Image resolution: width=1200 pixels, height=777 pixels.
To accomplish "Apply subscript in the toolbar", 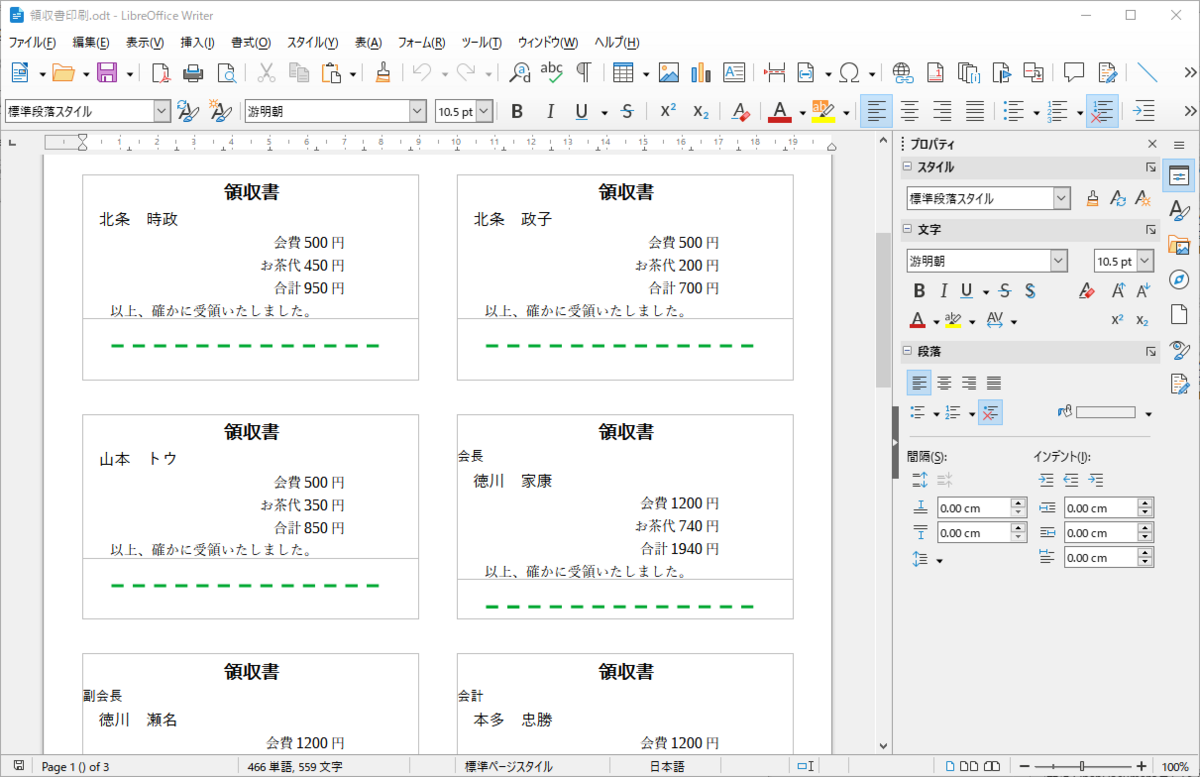I will point(701,111).
